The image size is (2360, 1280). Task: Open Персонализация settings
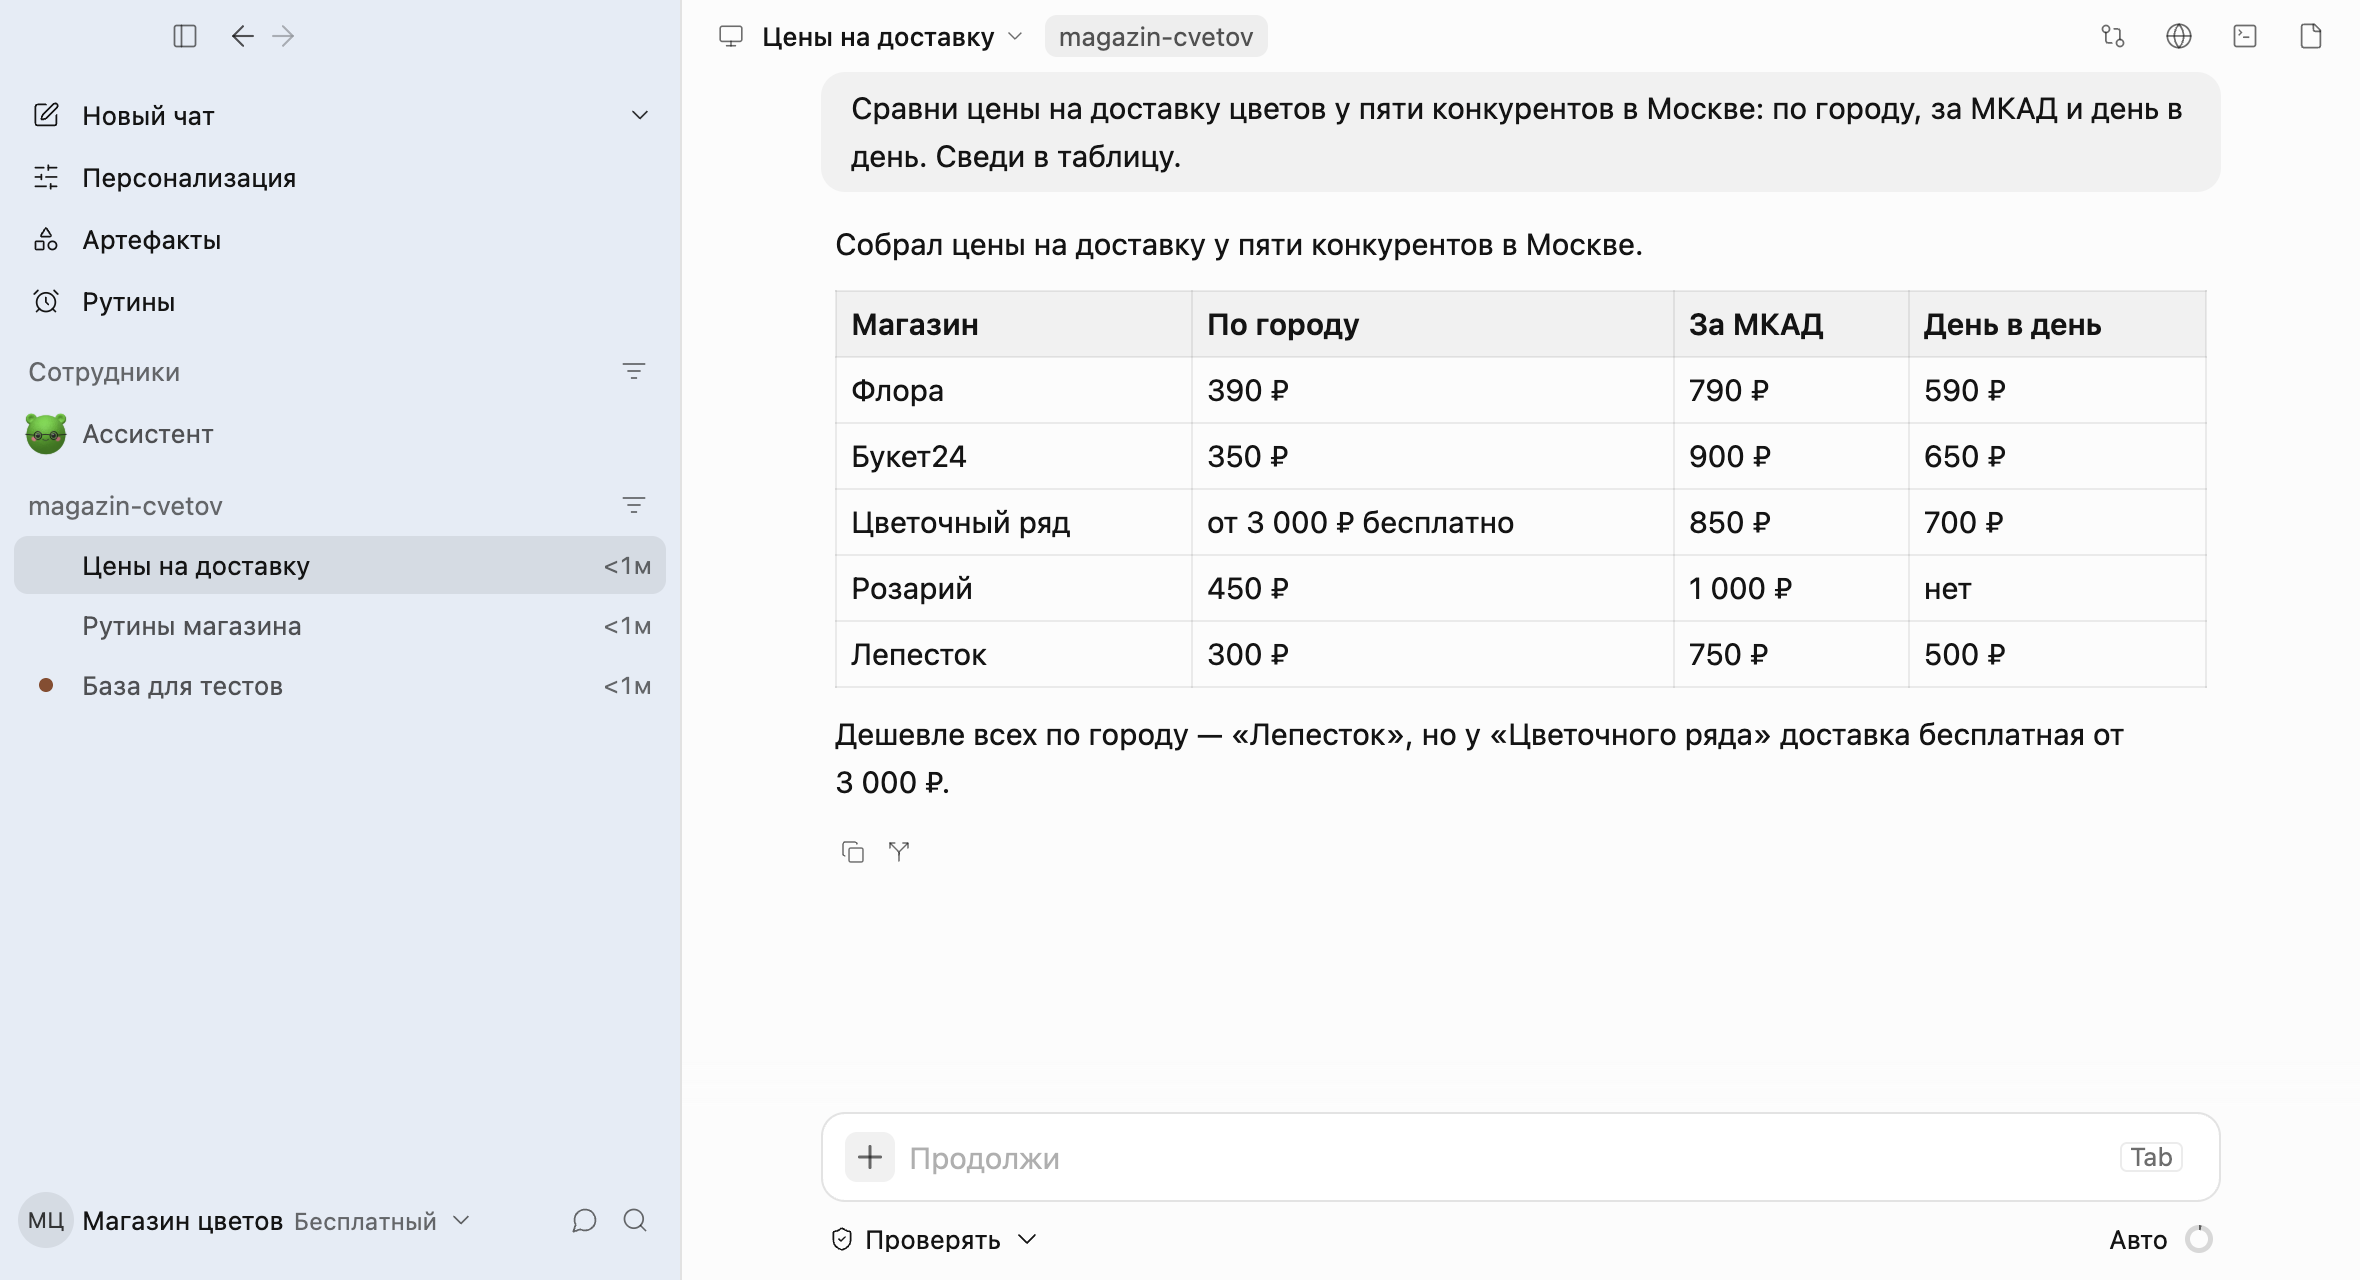point(340,178)
